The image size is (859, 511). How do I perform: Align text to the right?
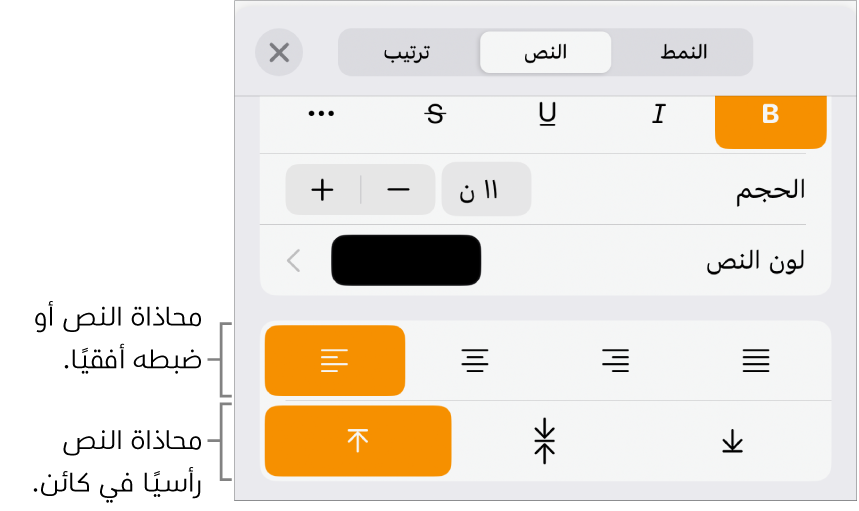click(615, 361)
